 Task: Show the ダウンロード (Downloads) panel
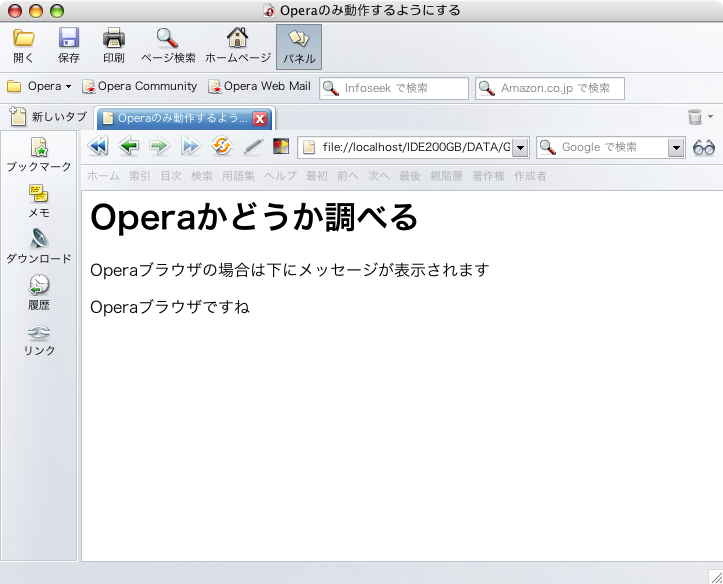[x=39, y=240]
